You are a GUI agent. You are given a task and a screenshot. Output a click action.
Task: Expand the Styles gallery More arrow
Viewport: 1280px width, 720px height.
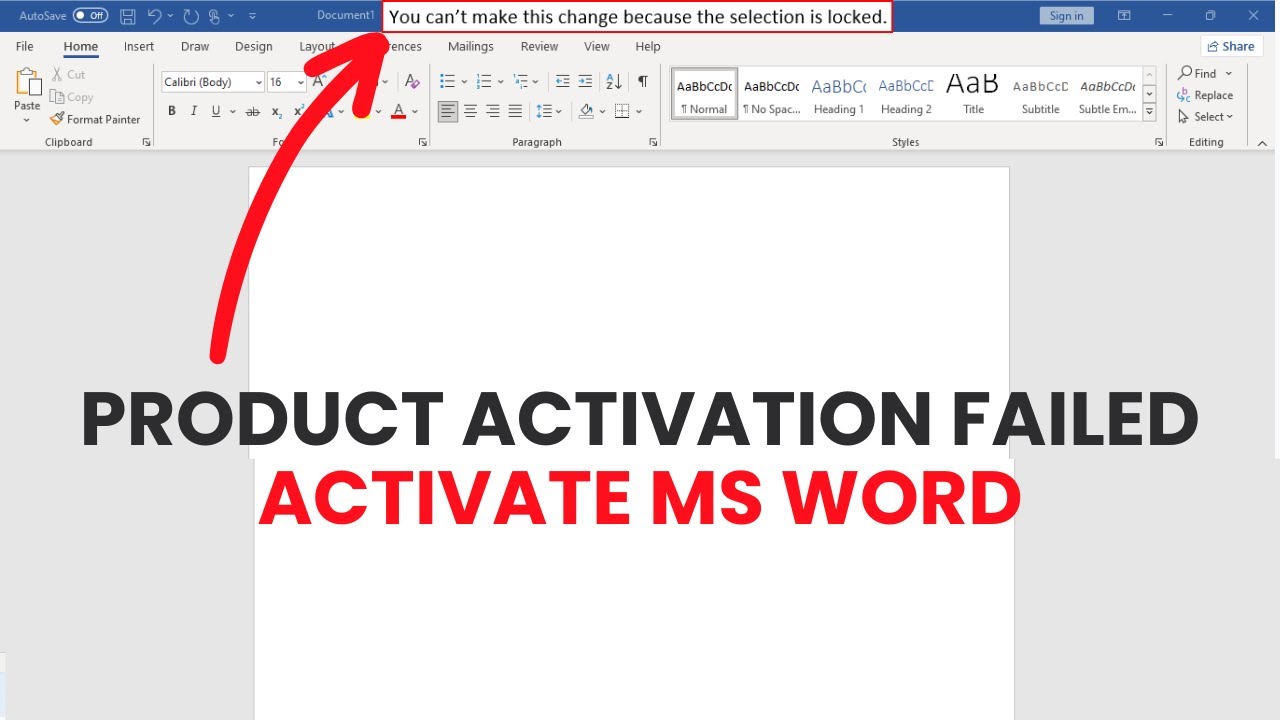pos(1150,113)
